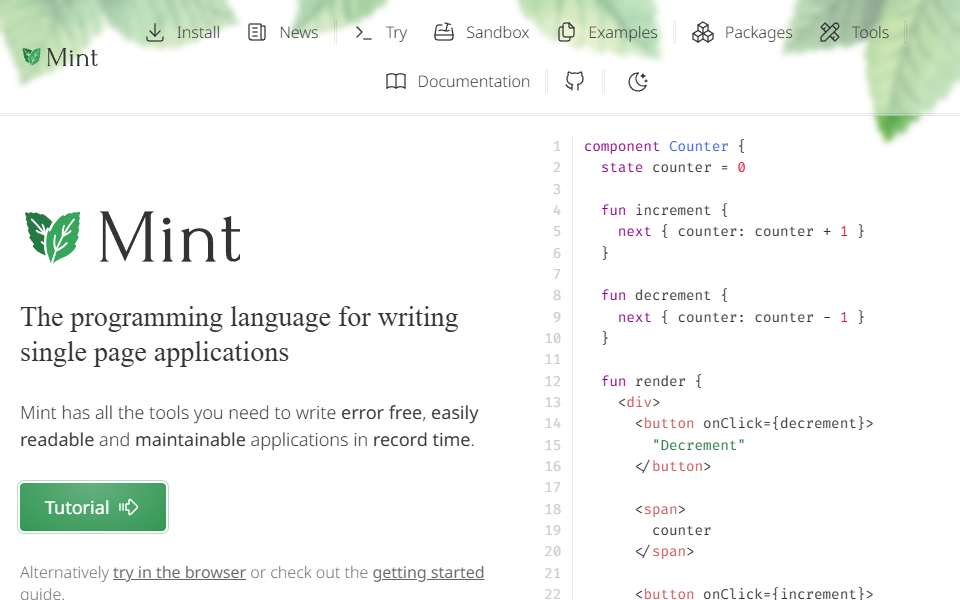Click line number 12 in code gutter
This screenshot has width=960, height=600.
552,381
